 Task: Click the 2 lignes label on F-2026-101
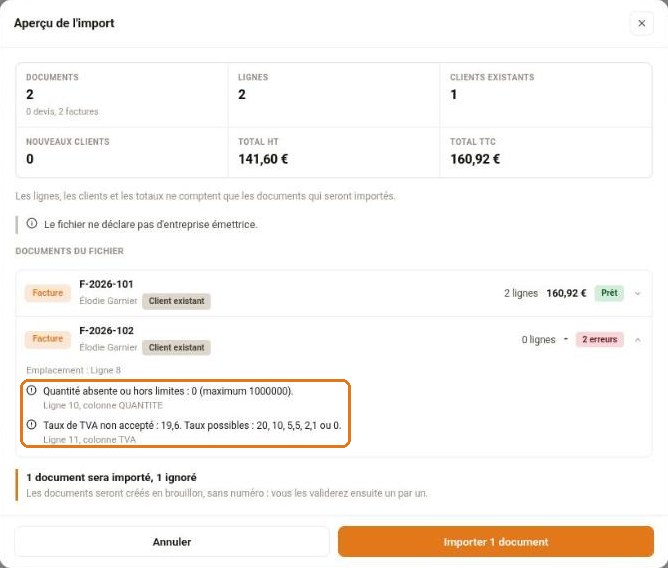(x=521, y=293)
